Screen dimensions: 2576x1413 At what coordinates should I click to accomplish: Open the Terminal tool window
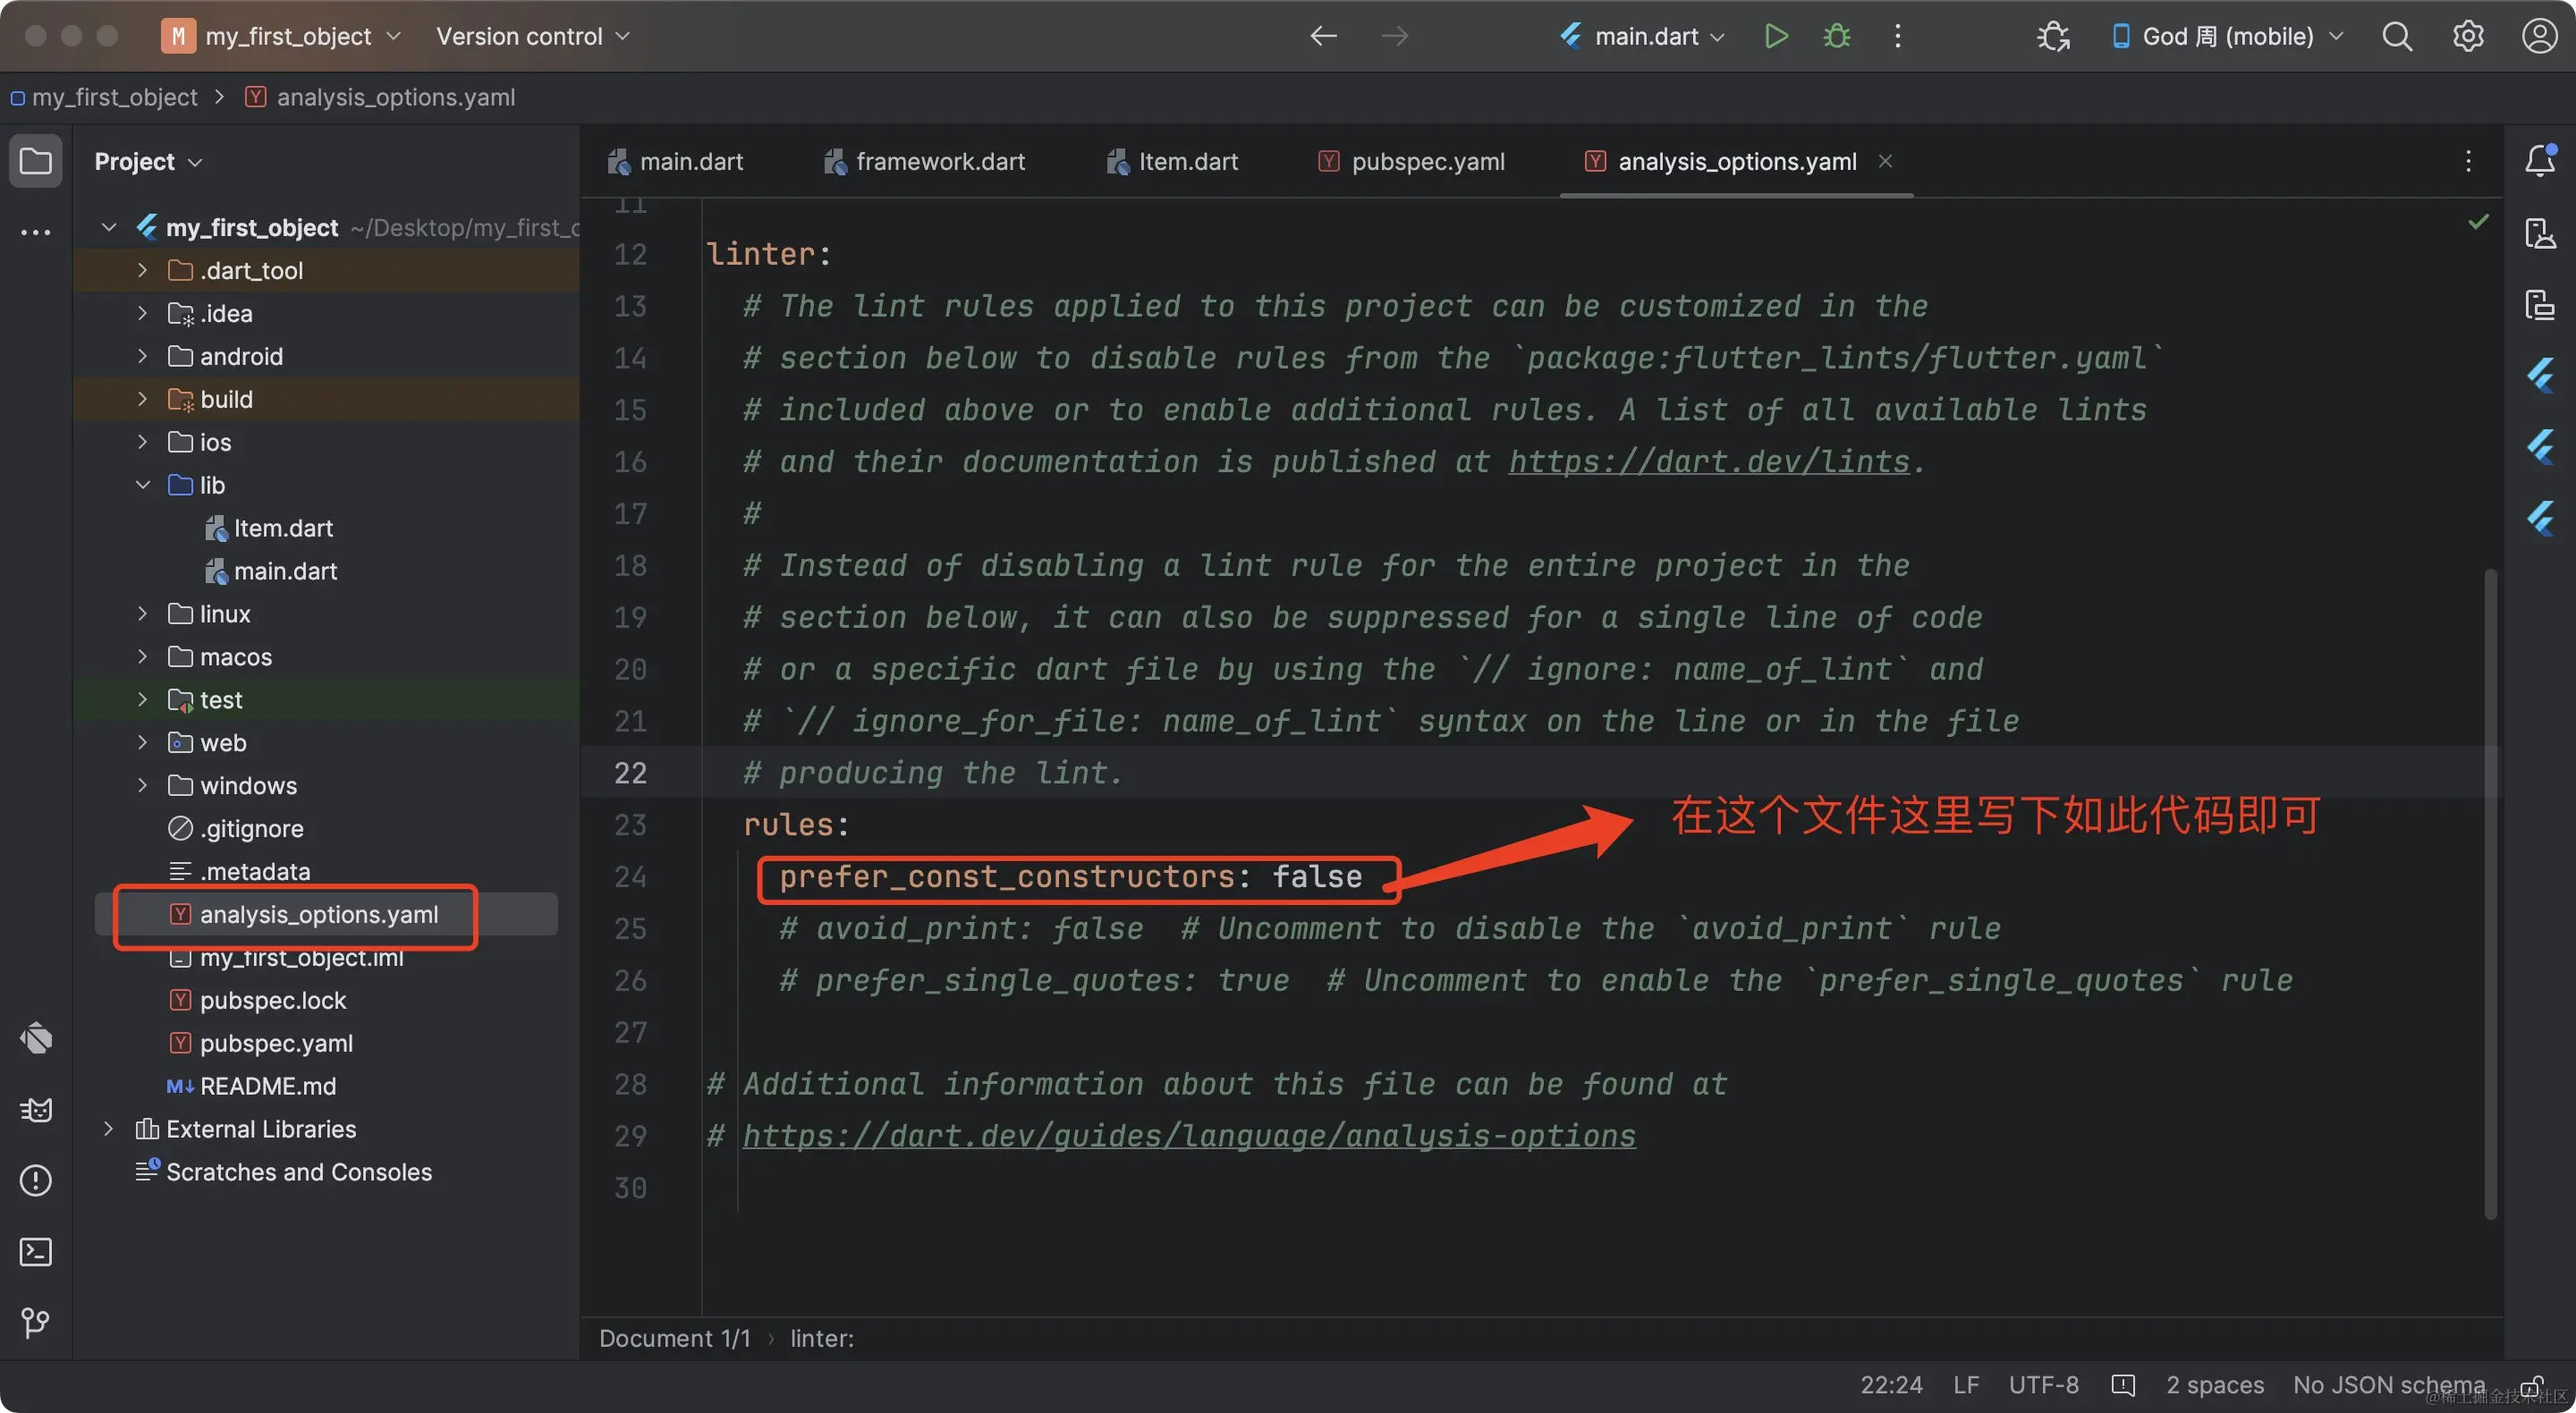pos(36,1251)
